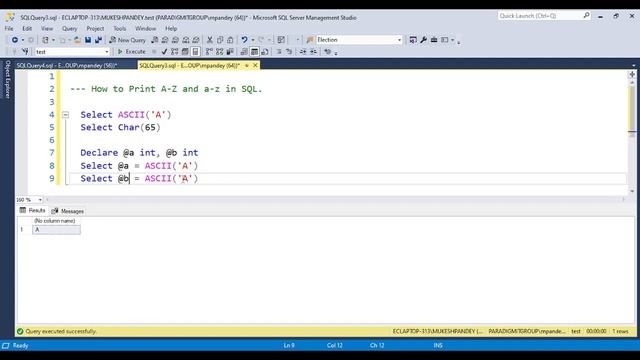Collapse the code region at line 4

click(65, 115)
